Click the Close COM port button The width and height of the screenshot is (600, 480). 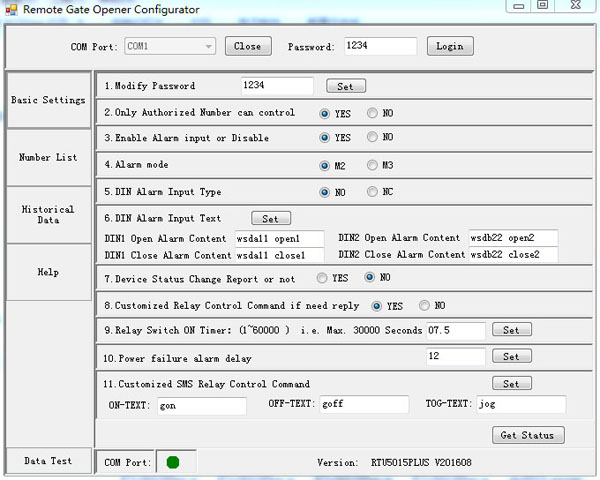247,46
